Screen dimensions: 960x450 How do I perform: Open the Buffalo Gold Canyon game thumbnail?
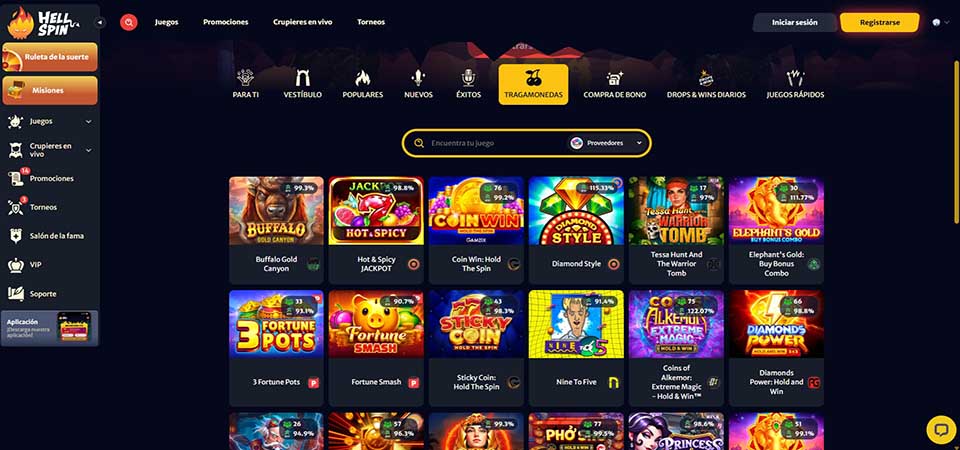tap(276, 211)
